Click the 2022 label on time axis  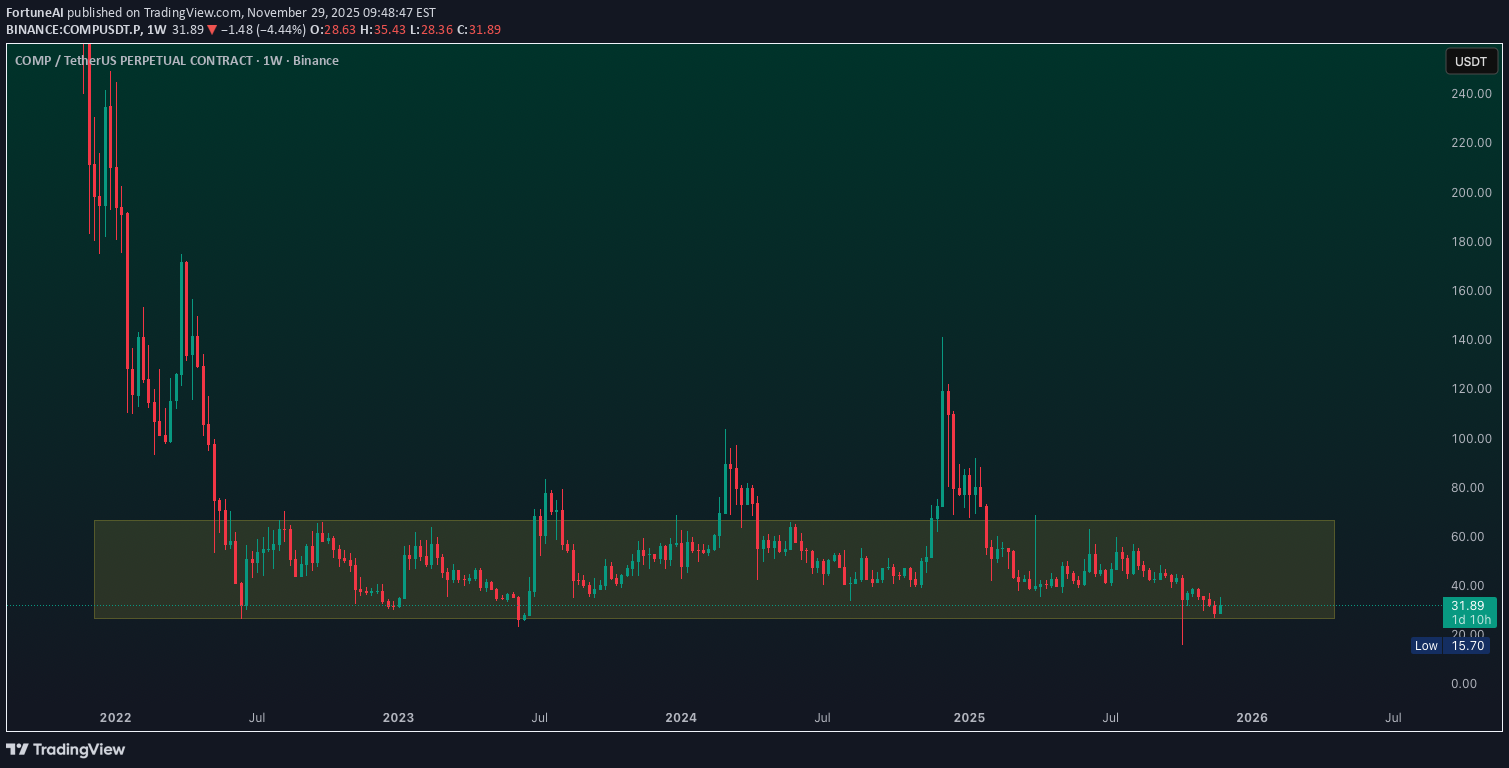(116, 718)
